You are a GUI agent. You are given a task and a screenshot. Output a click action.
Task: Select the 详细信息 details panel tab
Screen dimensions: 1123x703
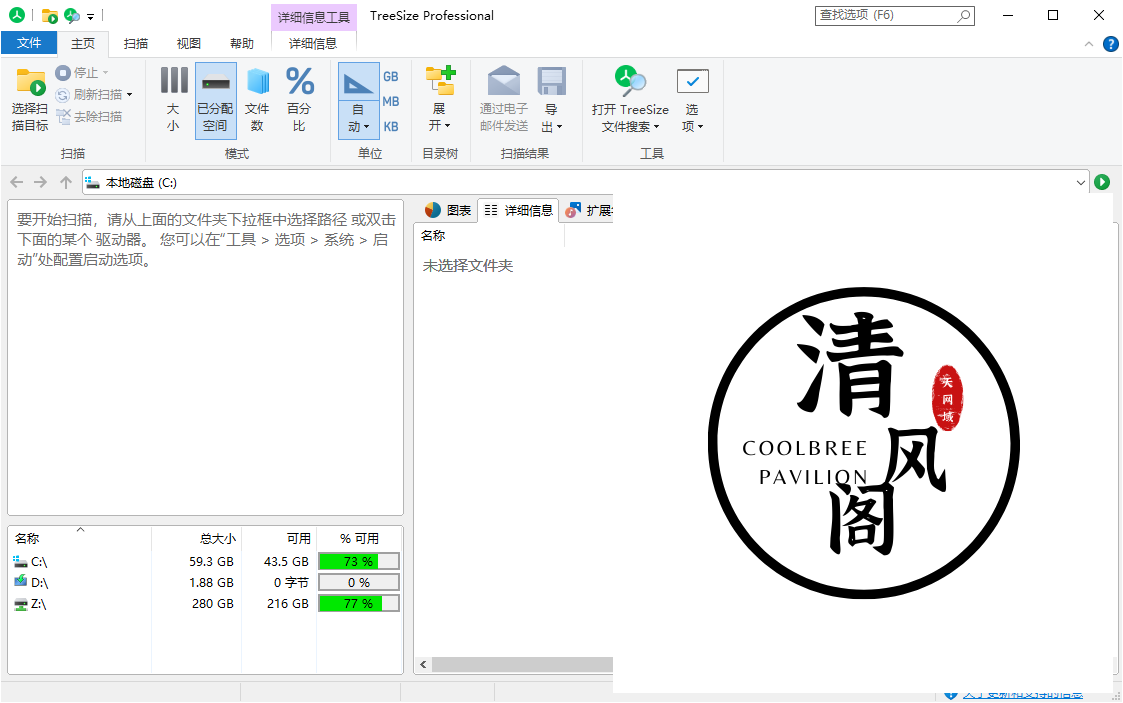point(519,210)
